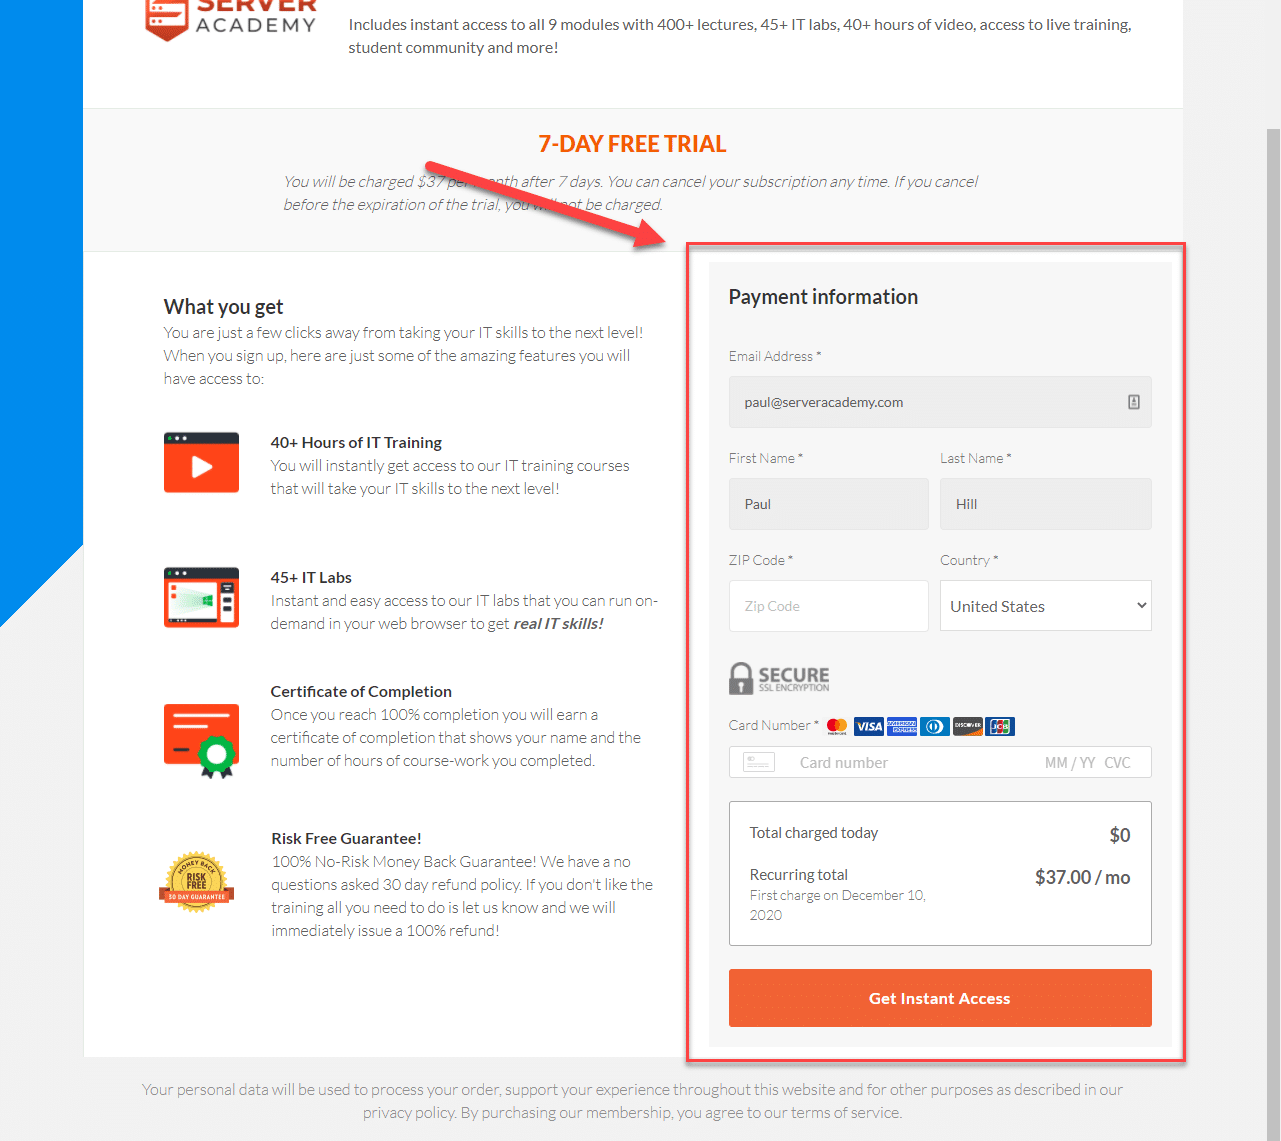Image resolution: width=1281 pixels, height=1141 pixels.
Task: Click the Discover card logo
Action: click(x=967, y=727)
